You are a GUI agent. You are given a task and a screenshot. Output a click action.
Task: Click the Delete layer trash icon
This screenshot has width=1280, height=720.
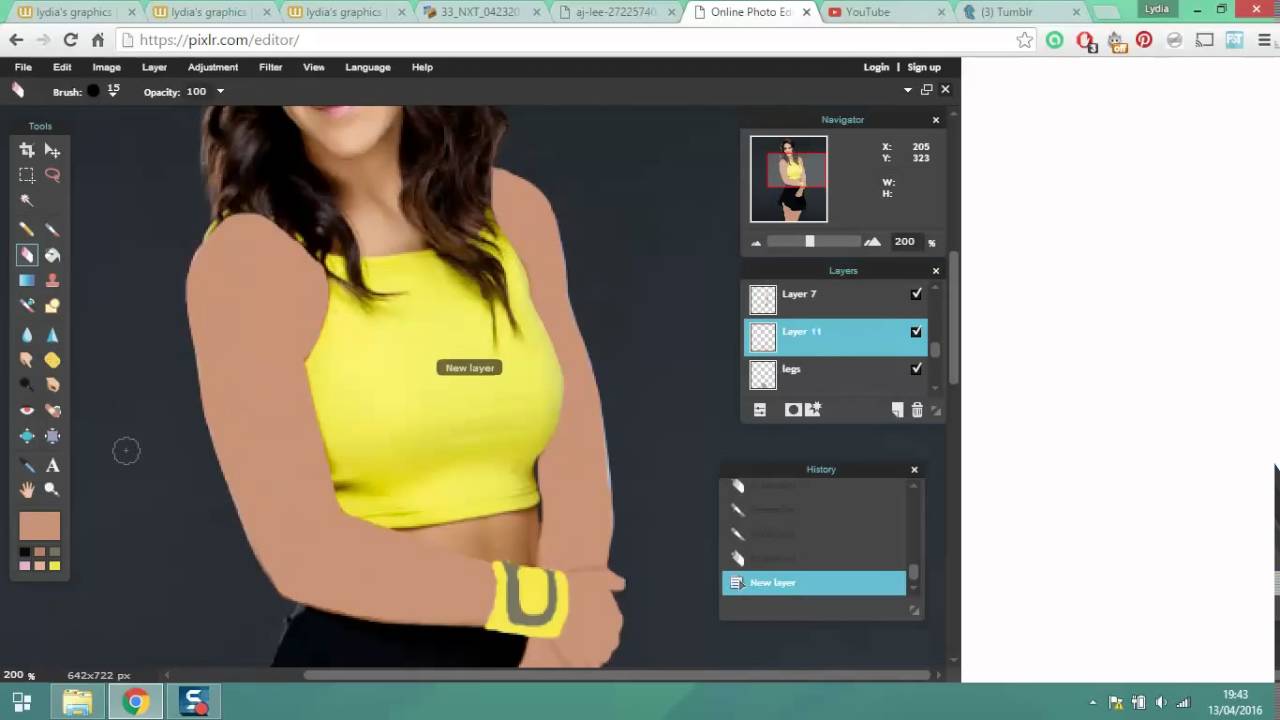(x=917, y=410)
